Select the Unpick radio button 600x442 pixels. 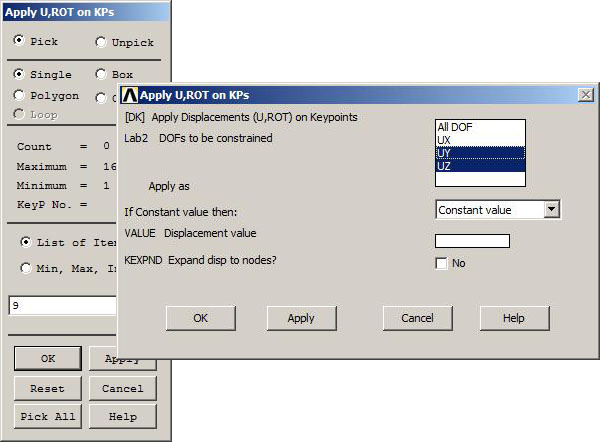point(101,42)
